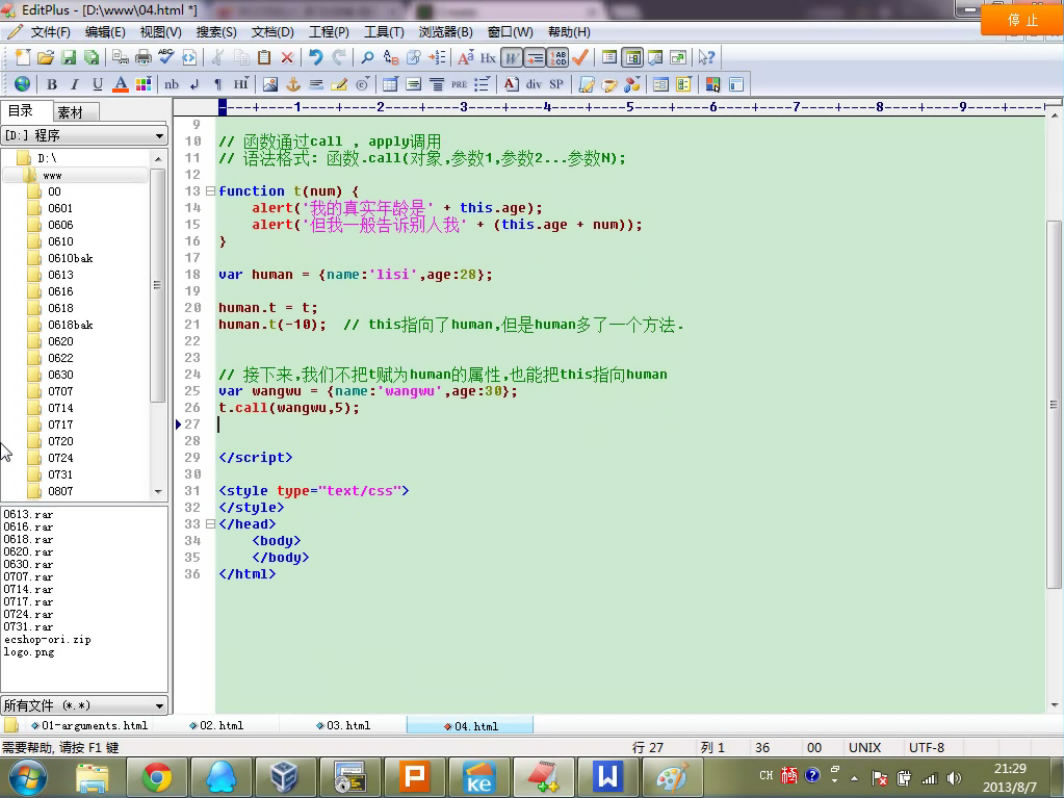Image resolution: width=1064 pixels, height=798 pixels.
Task: Click the browser globe icon
Action: click(x=22, y=84)
